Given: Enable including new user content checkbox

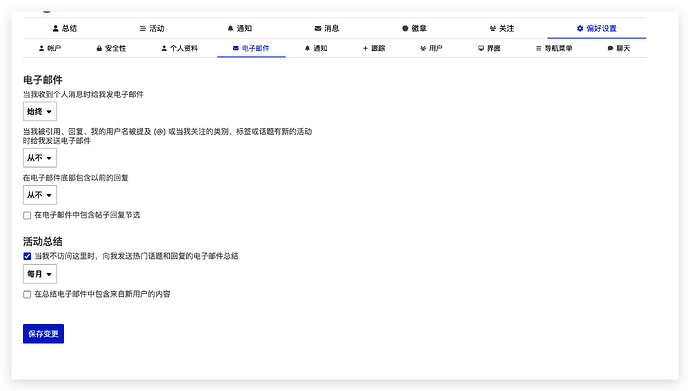Looking at the screenshot, I should pos(27,294).
